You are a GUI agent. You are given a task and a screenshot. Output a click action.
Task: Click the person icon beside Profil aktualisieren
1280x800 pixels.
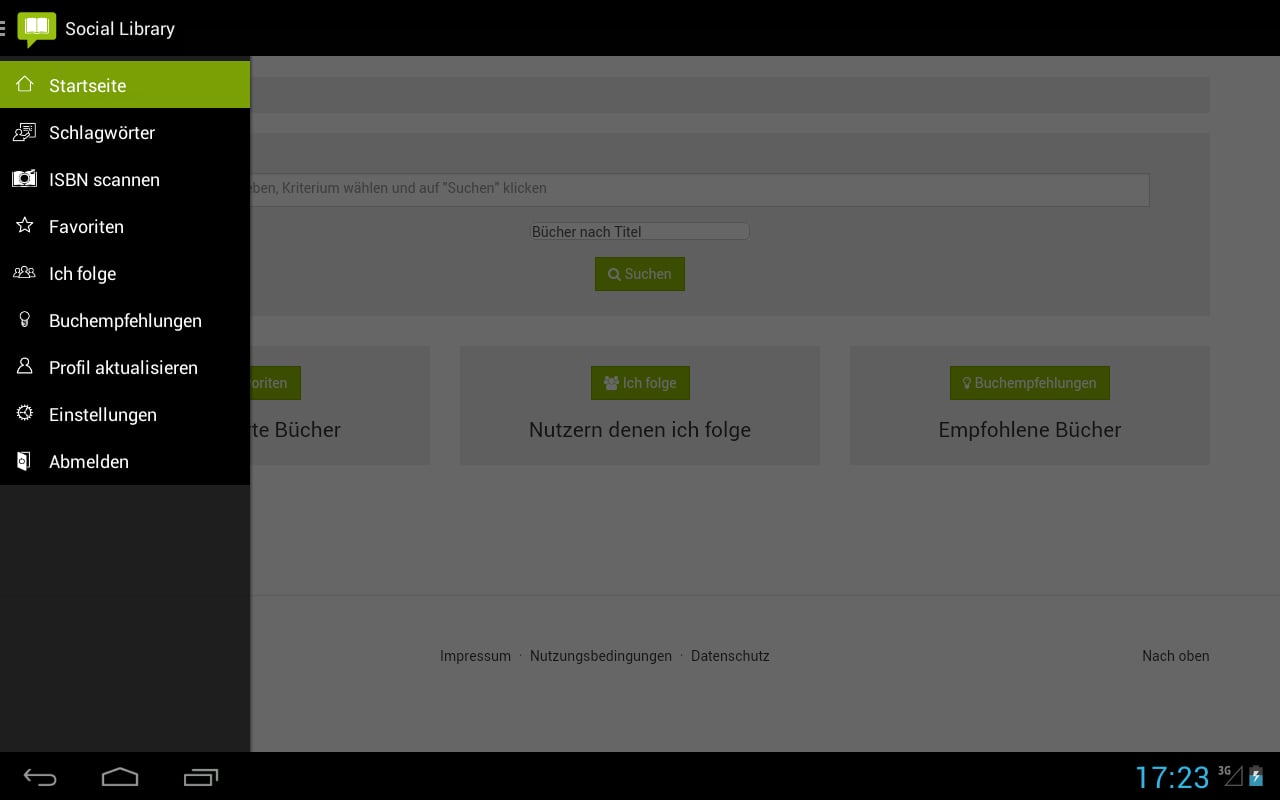click(25, 366)
